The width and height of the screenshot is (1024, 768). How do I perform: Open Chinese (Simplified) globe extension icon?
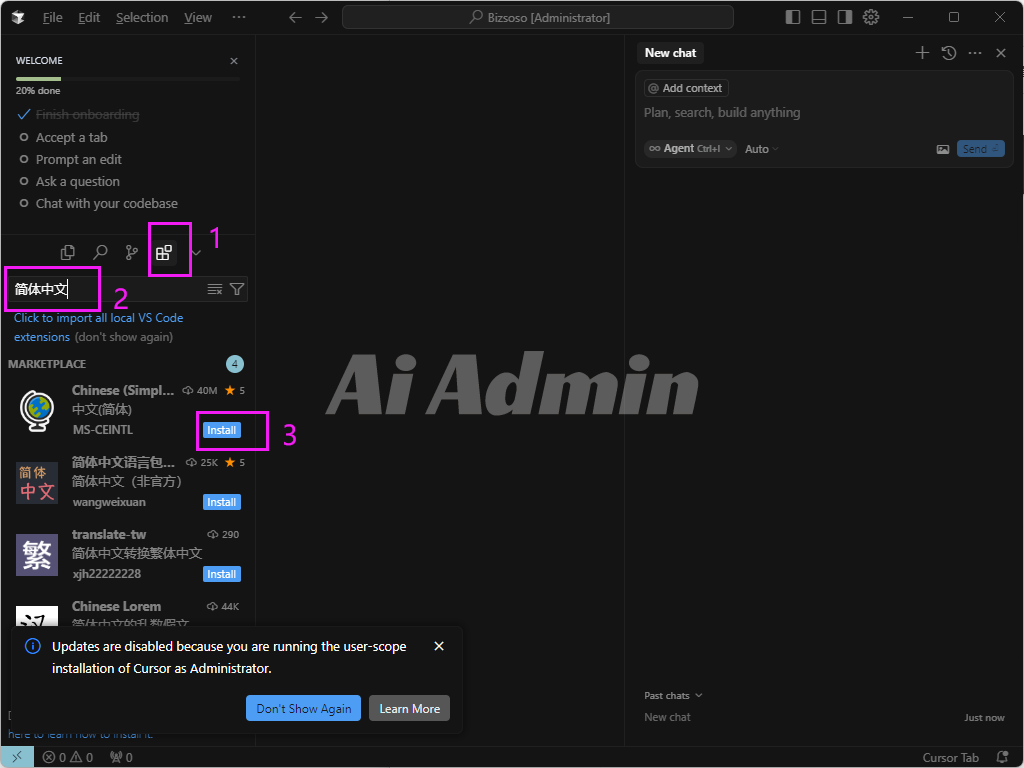click(x=37, y=411)
